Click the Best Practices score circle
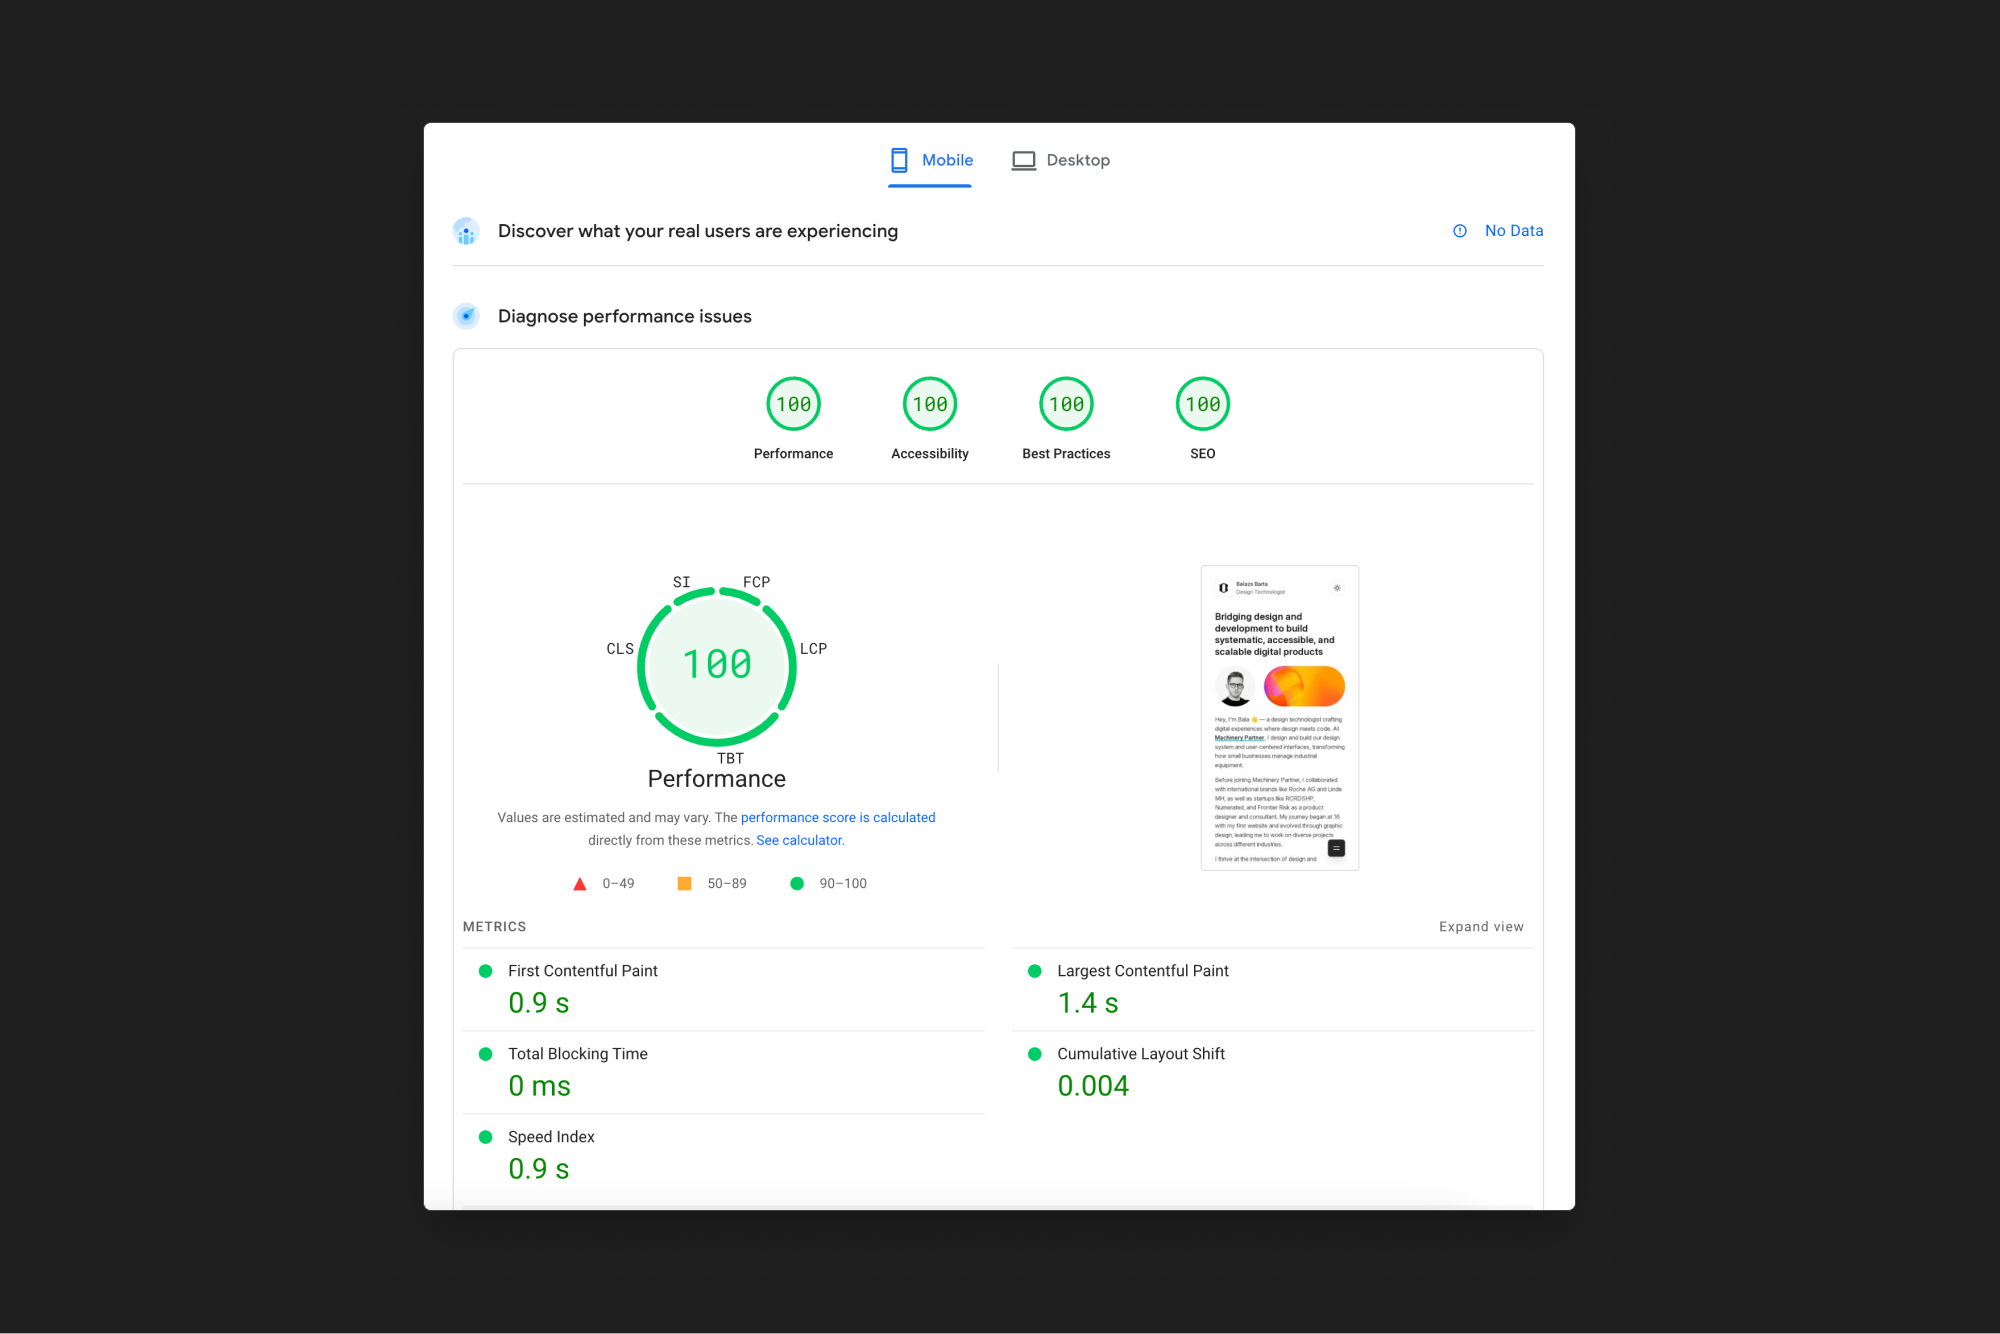Image resolution: width=2000 pixels, height=1334 pixels. [1066, 404]
